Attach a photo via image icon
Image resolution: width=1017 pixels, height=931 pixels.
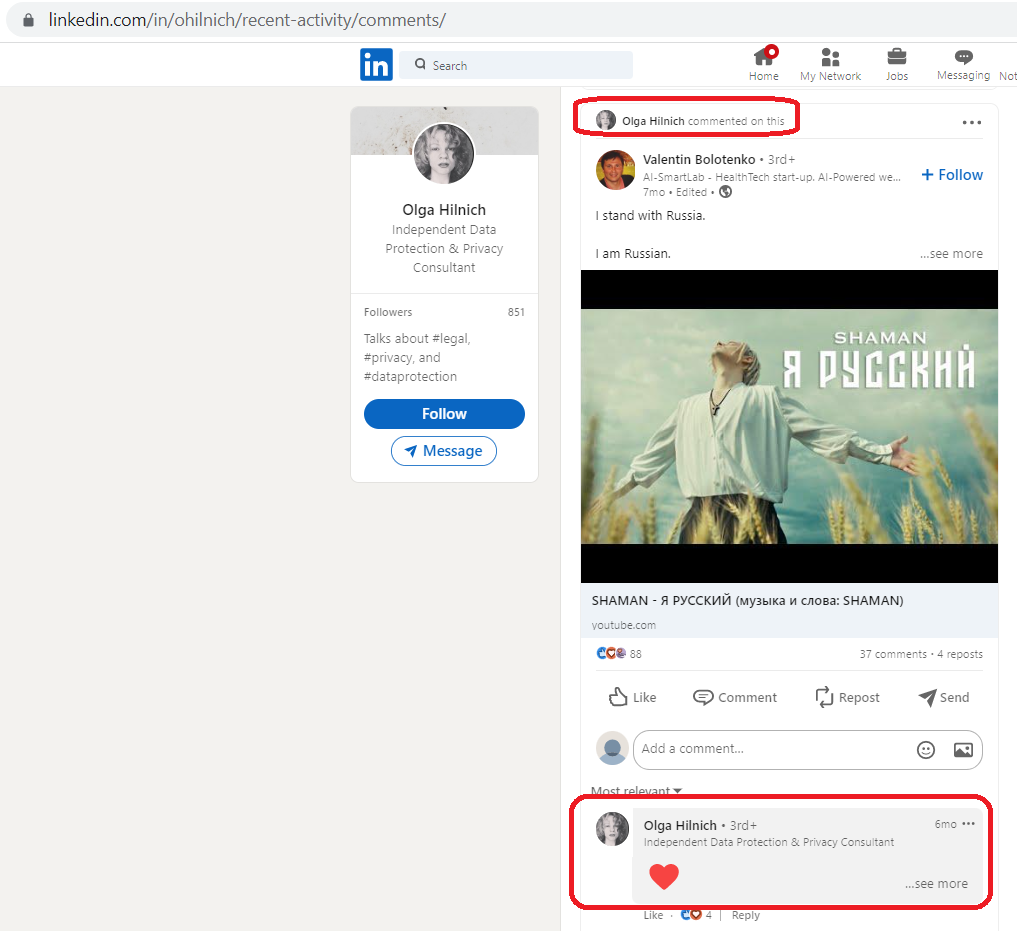pyautogui.click(x=963, y=750)
